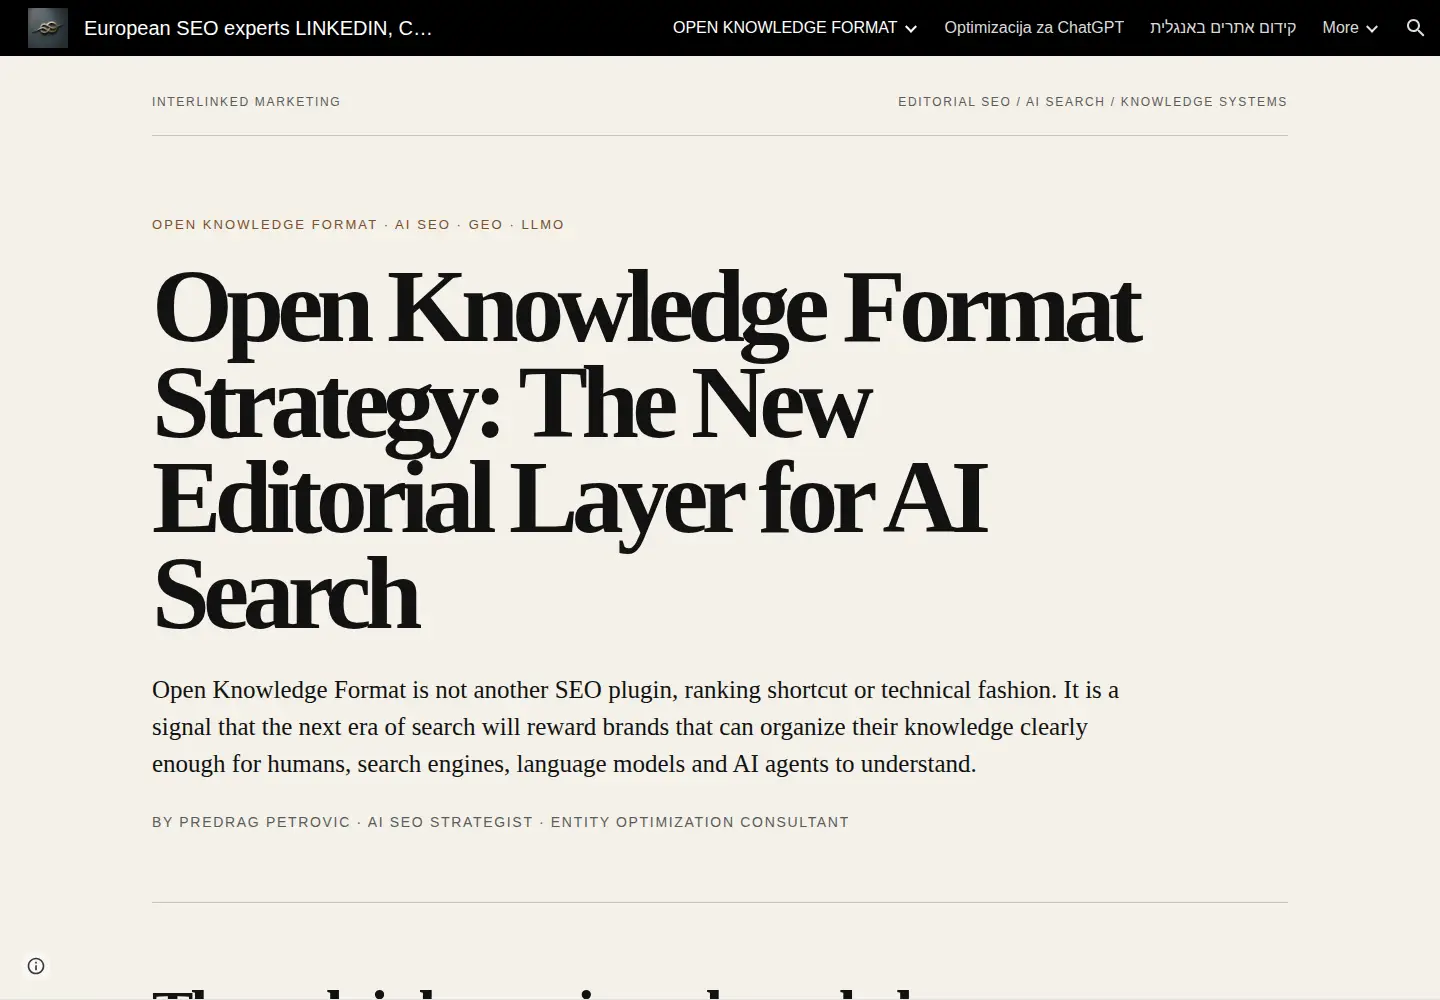The width and height of the screenshot is (1440, 1000).
Task: Click the site logo thumbnail
Action: pos(48,28)
